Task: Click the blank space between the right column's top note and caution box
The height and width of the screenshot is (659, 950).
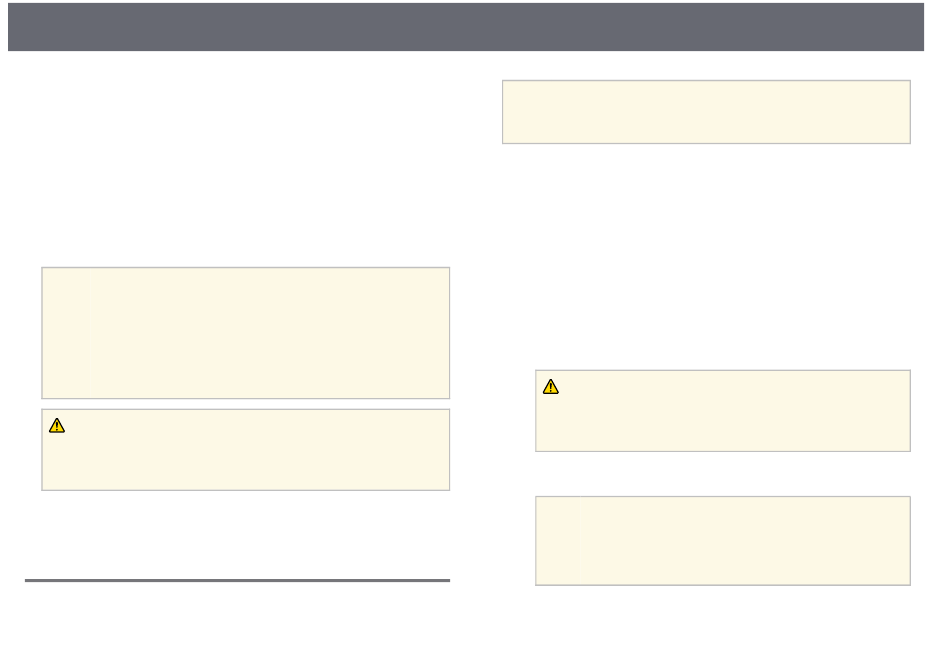Action: tap(706, 257)
